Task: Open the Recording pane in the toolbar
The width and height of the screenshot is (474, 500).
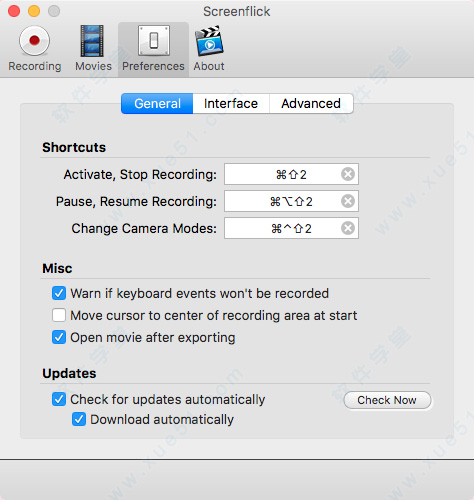Action: tap(35, 48)
